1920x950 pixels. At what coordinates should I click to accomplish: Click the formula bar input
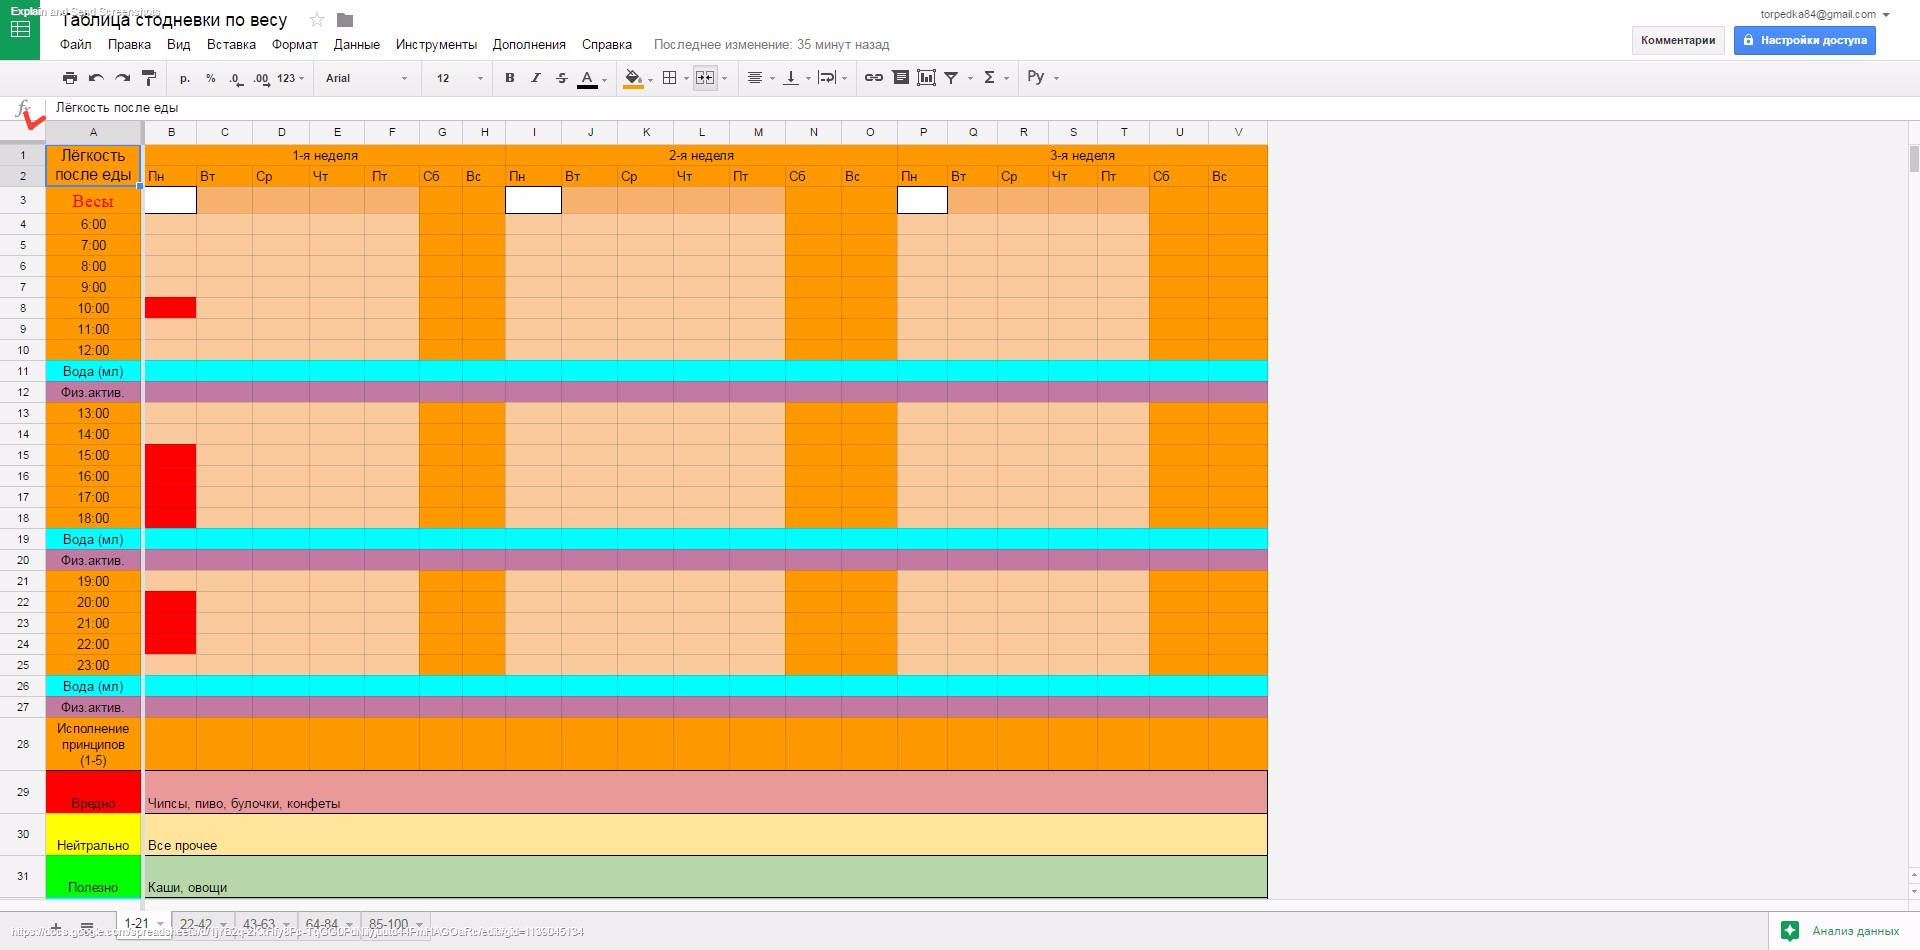pos(980,108)
